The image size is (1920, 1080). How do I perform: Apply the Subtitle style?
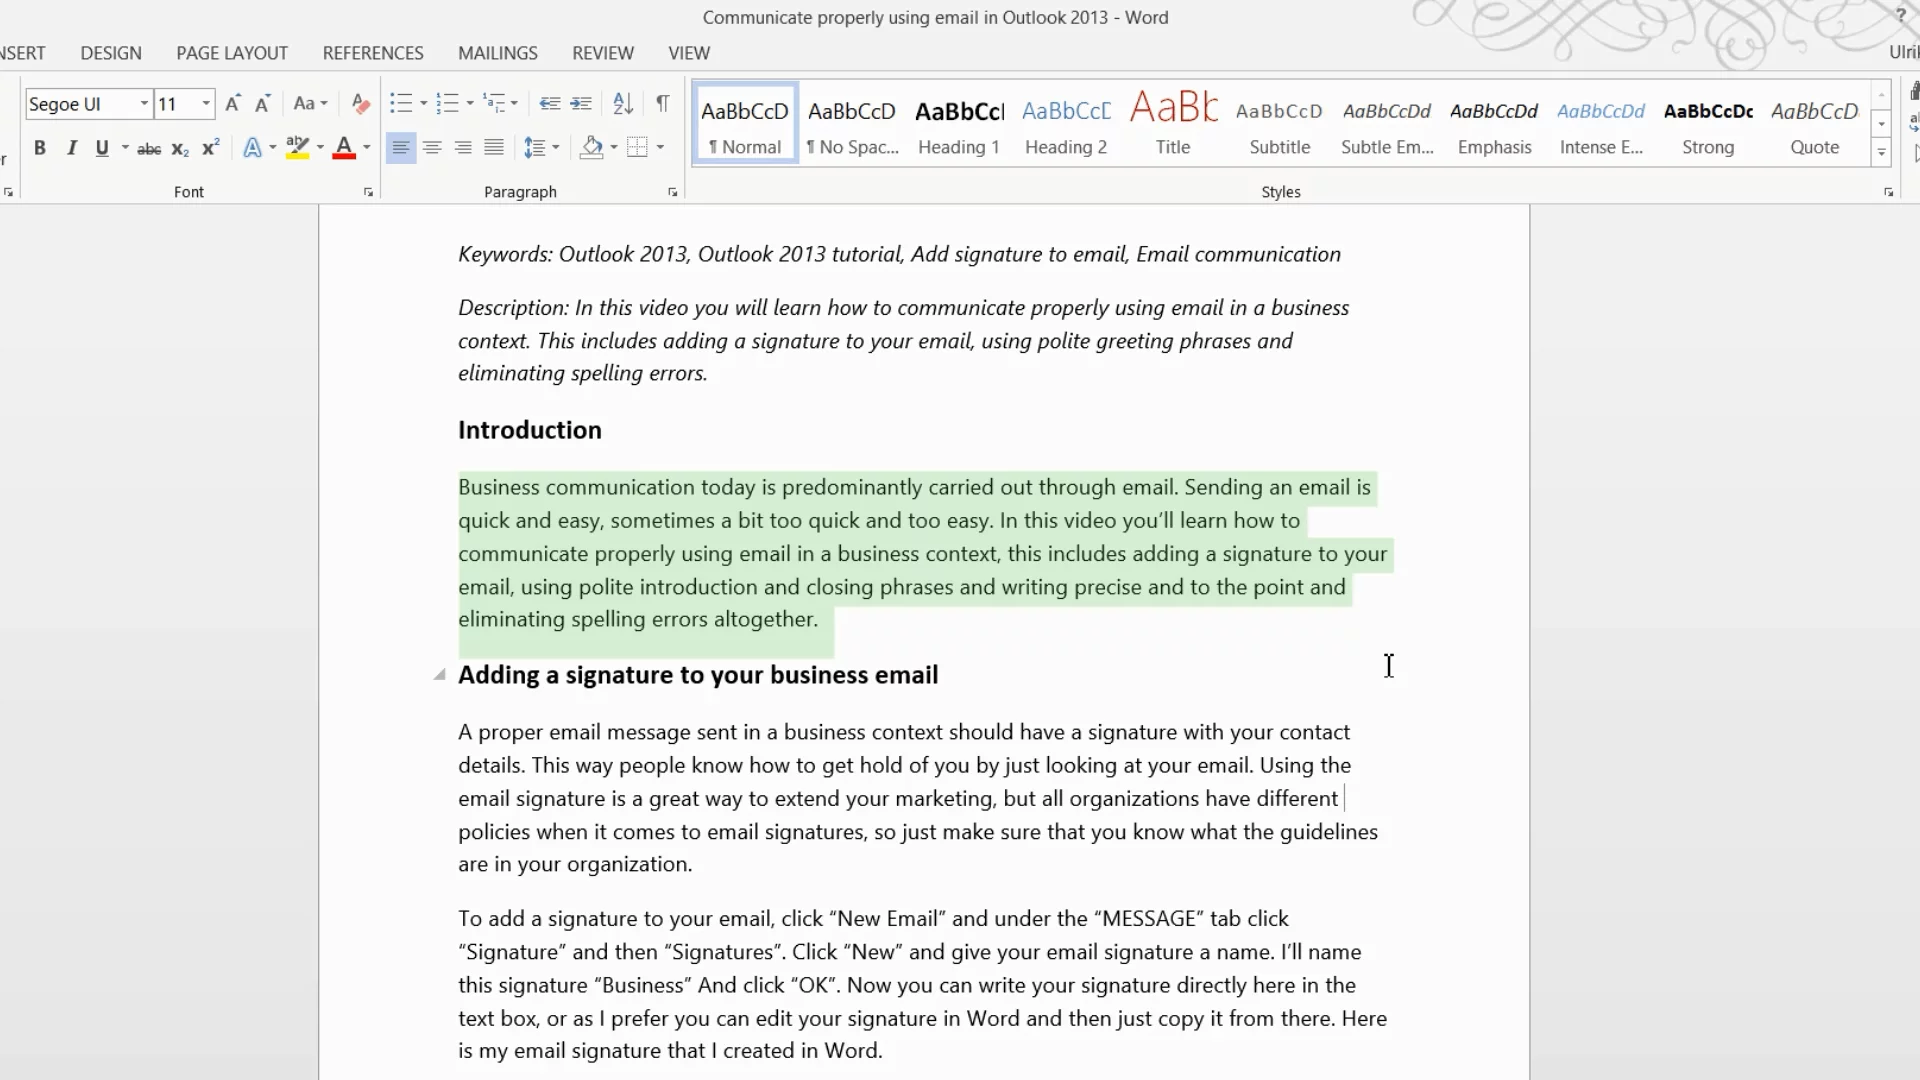point(1279,125)
